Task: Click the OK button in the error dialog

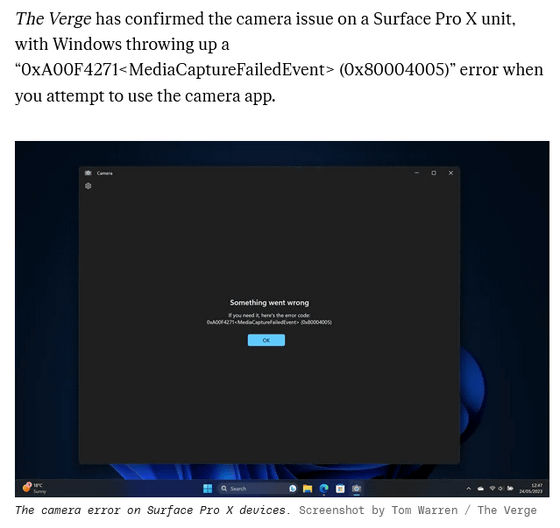Action: coord(266,340)
